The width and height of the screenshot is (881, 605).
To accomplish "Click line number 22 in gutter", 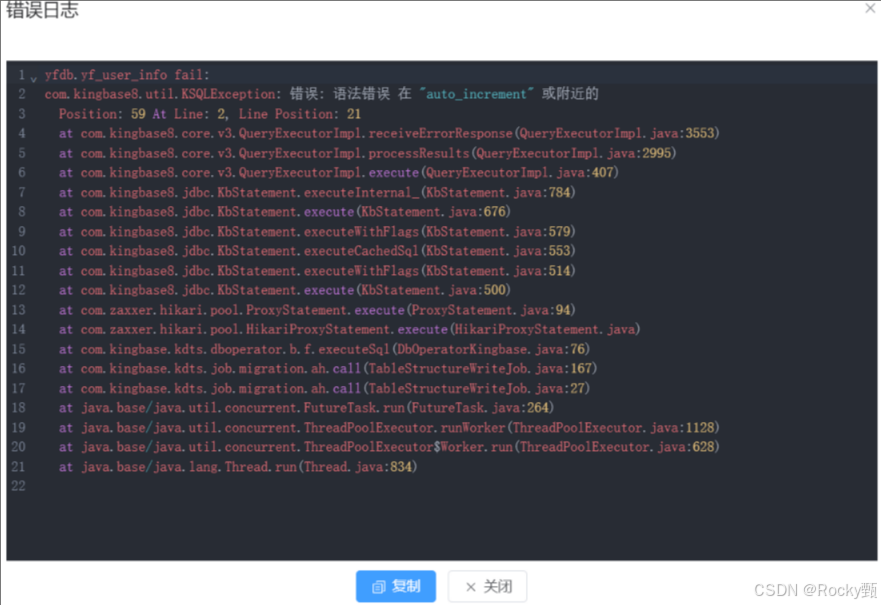I will [x=19, y=486].
